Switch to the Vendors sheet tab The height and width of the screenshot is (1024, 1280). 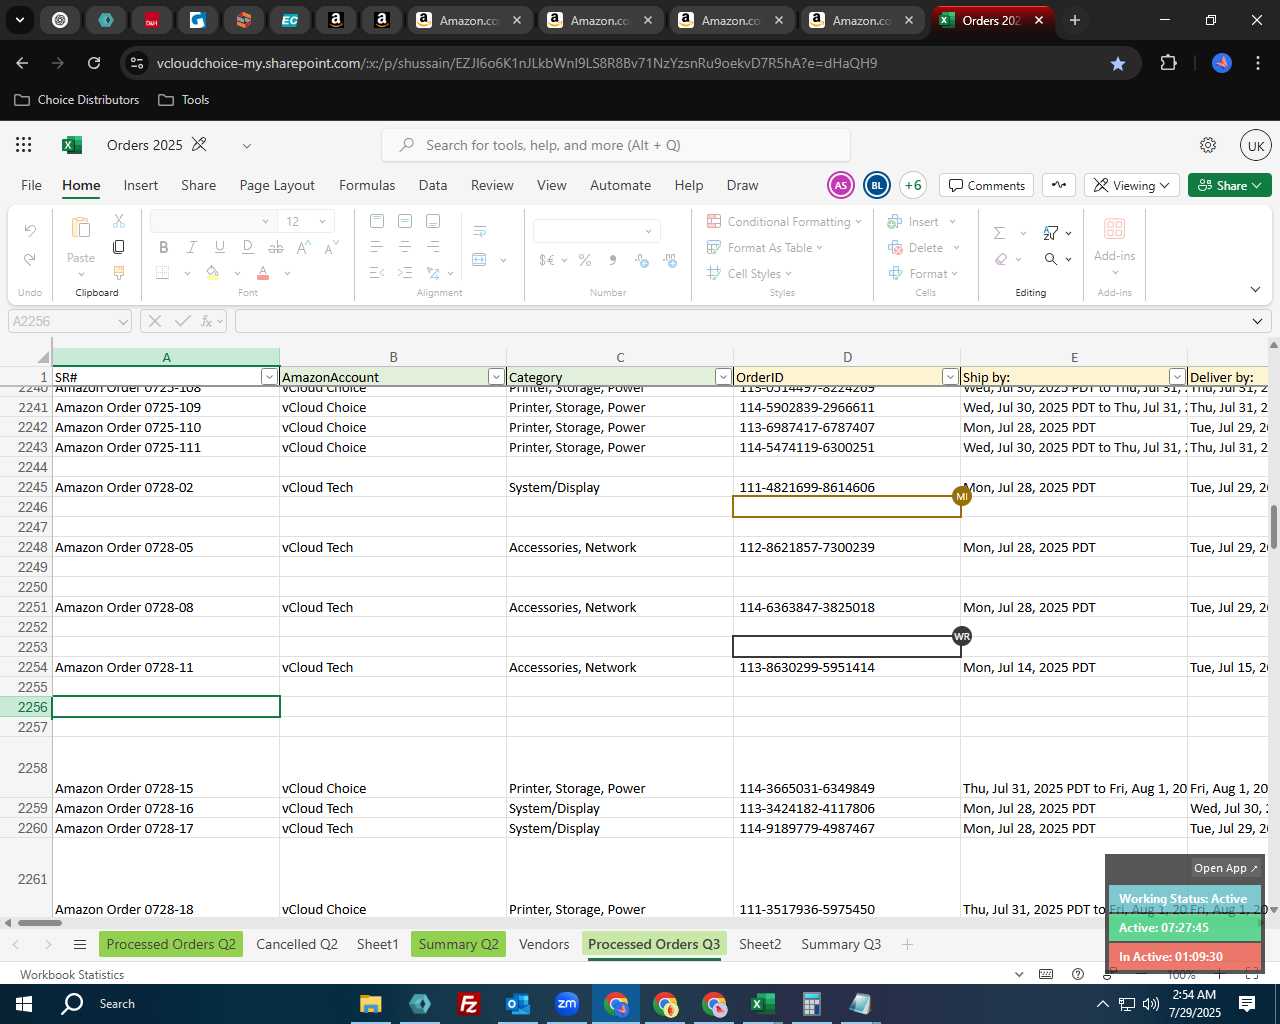[x=544, y=944]
